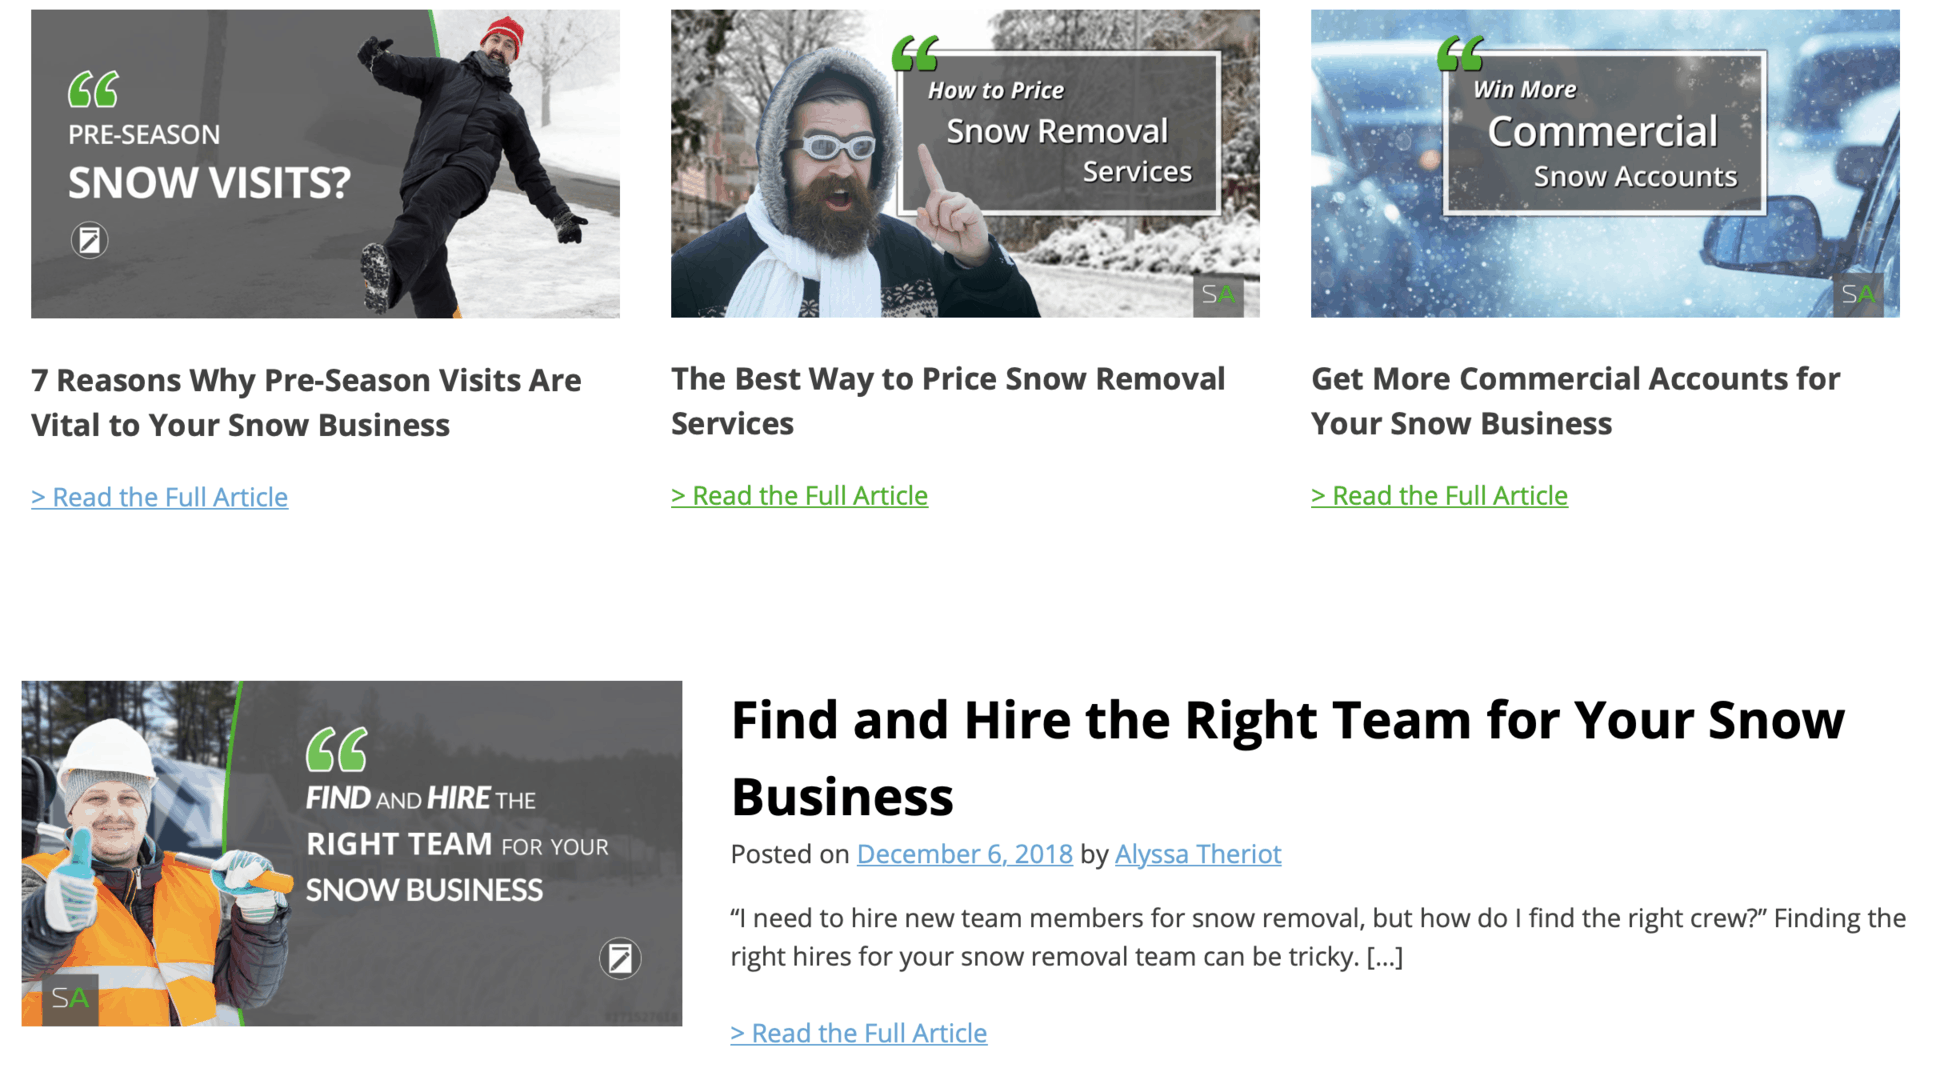The width and height of the screenshot is (1936, 1080).
Task: Open the Win More Commercial Snow Accounts thumbnail
Action: [1605, 164]
